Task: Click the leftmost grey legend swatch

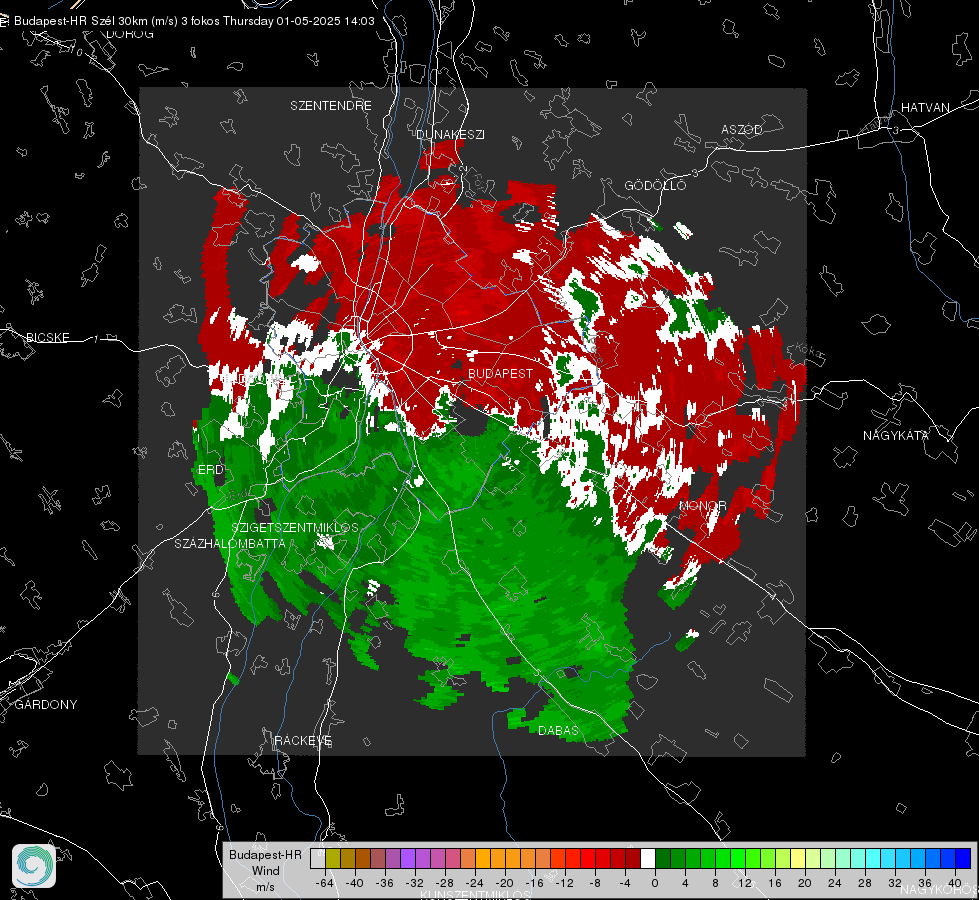Action: (317, 858)
